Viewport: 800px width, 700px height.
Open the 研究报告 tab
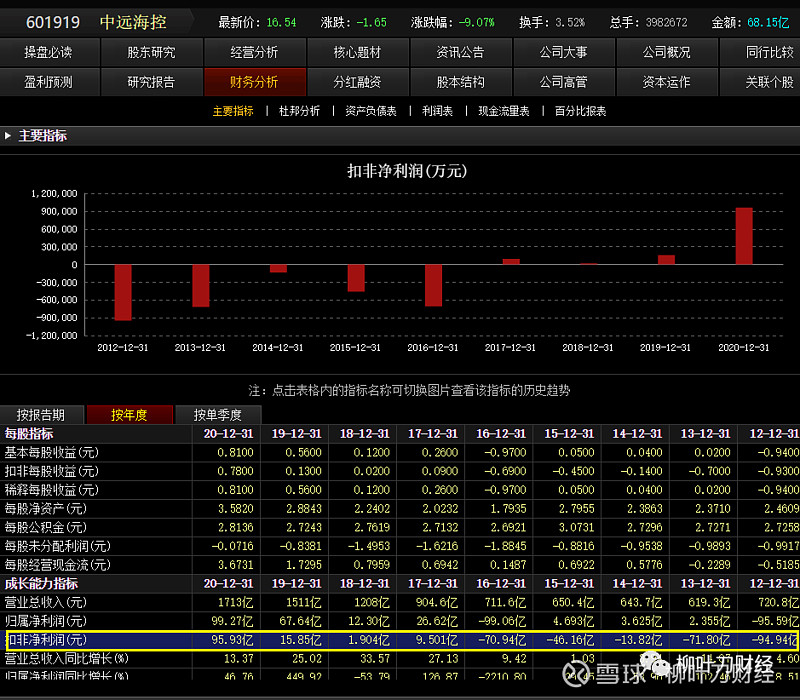pos(152,82)
